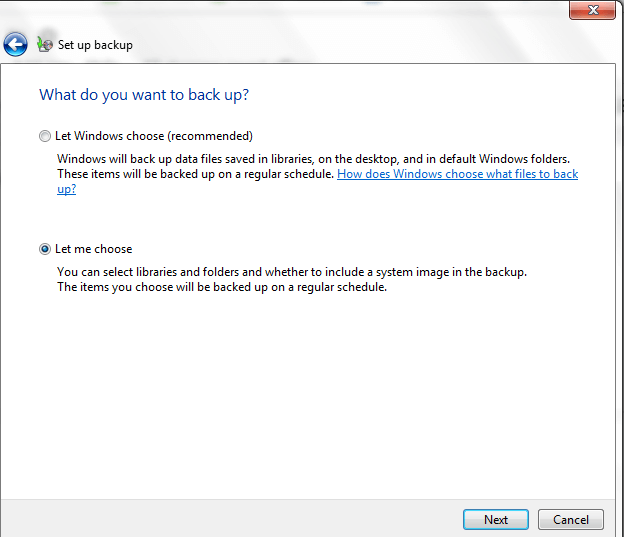The image size is (624, 537).
Task: Select the Let me choose radio button
Action: click(44, 249)
